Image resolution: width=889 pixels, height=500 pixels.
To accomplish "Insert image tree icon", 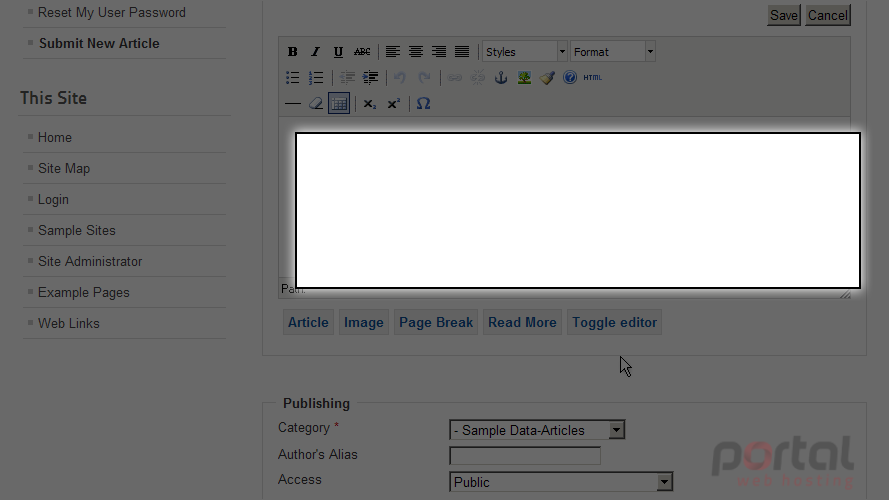I will (524, 78).
